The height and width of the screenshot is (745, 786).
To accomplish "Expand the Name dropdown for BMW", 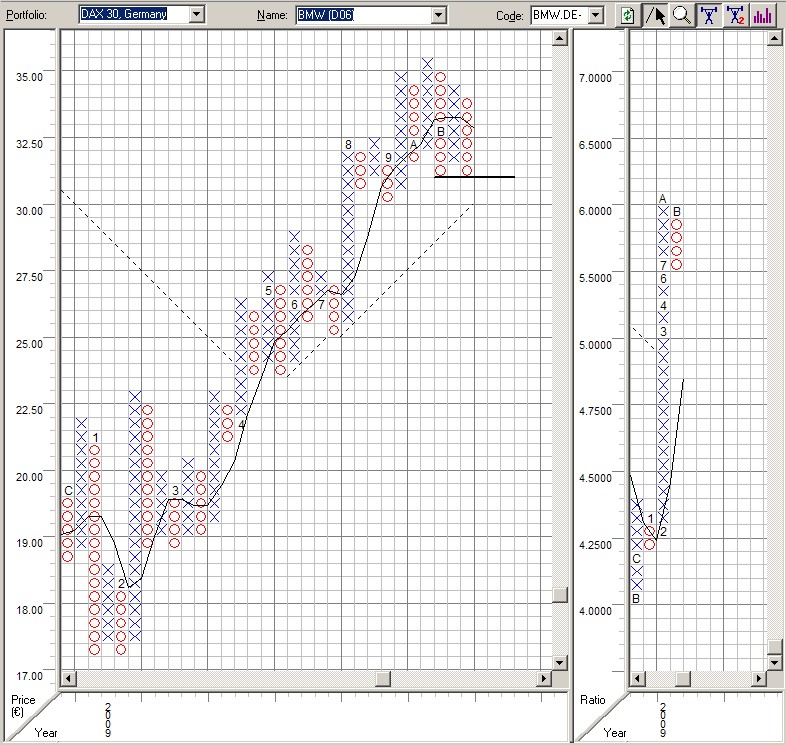I will (438, 15).
